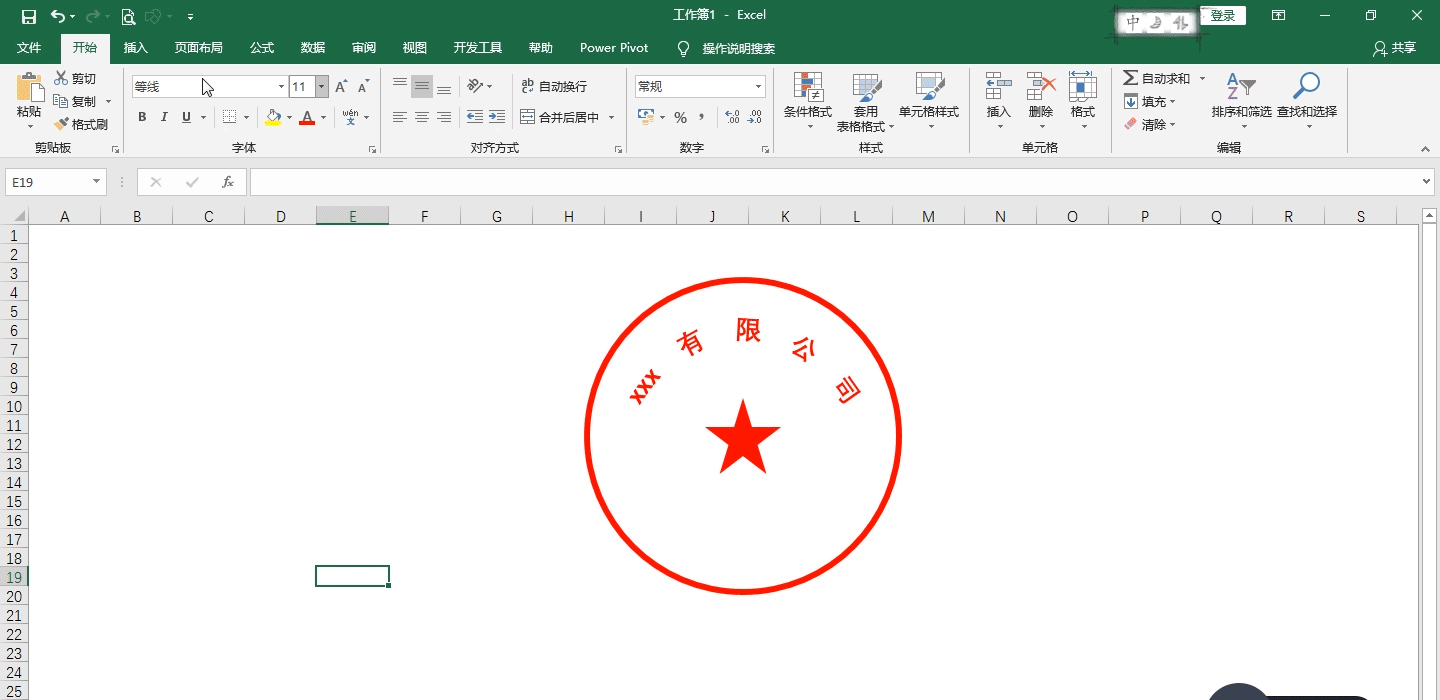Open the Name Box dropdown arrow
The height and width of the screenshot is (700, 1440).
coord(97,182)
